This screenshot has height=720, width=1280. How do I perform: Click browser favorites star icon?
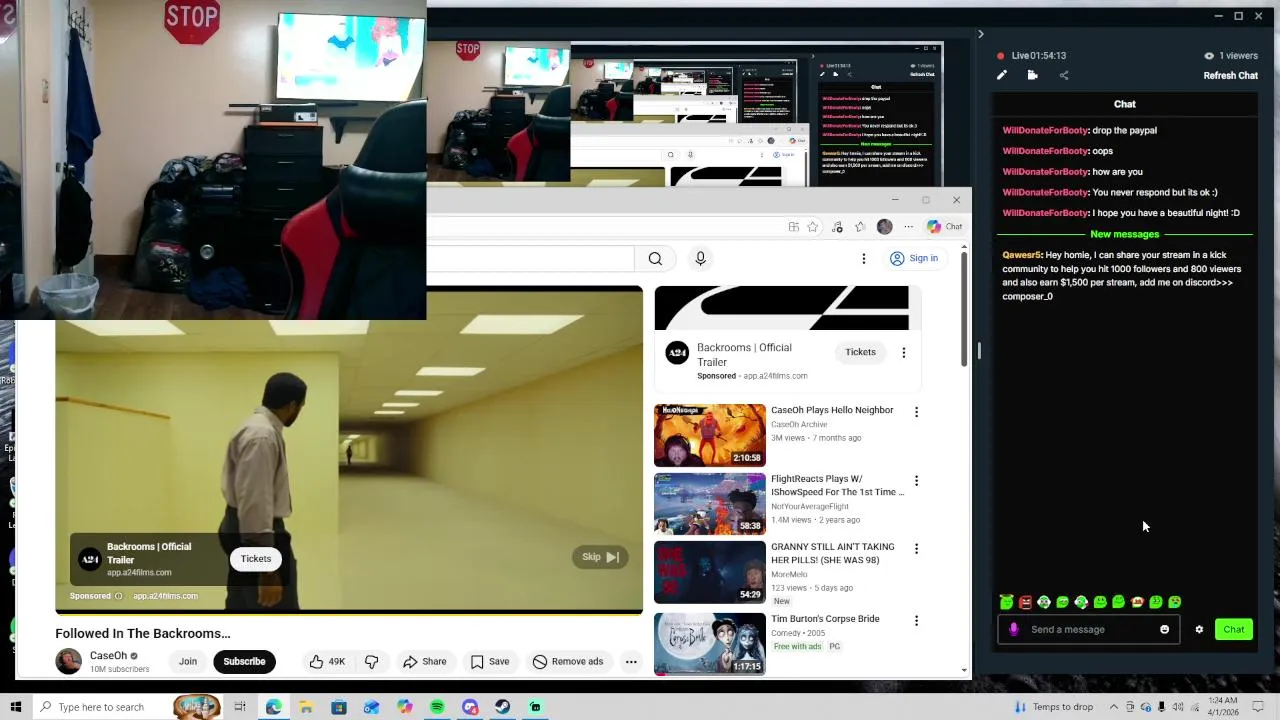coord(812,227)
